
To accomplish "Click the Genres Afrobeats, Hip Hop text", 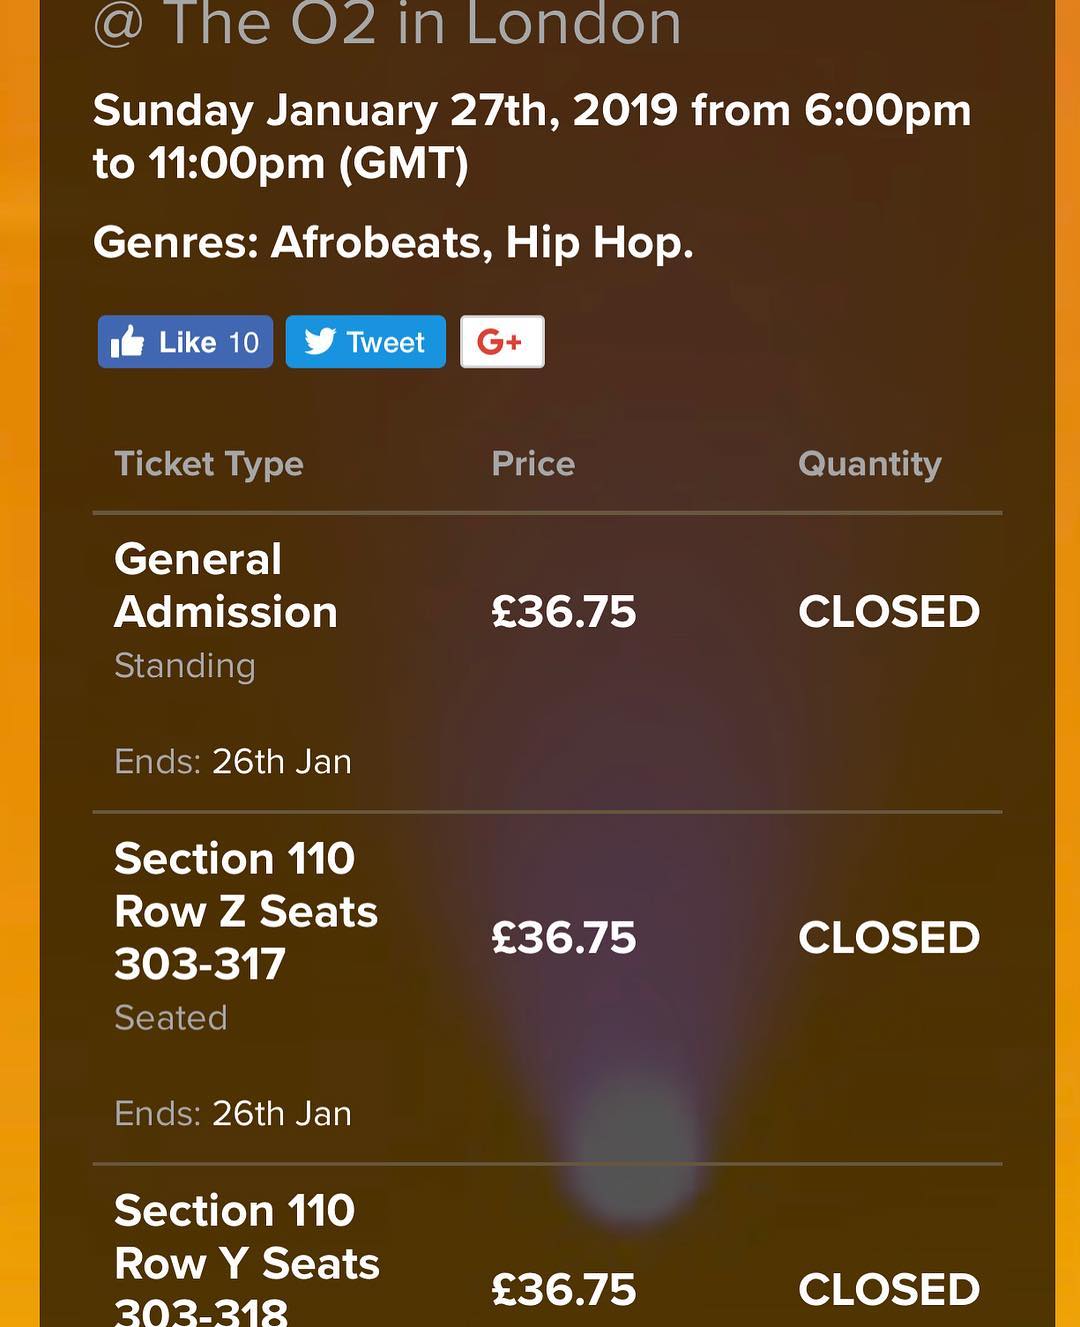I will [x=393, y=243].
